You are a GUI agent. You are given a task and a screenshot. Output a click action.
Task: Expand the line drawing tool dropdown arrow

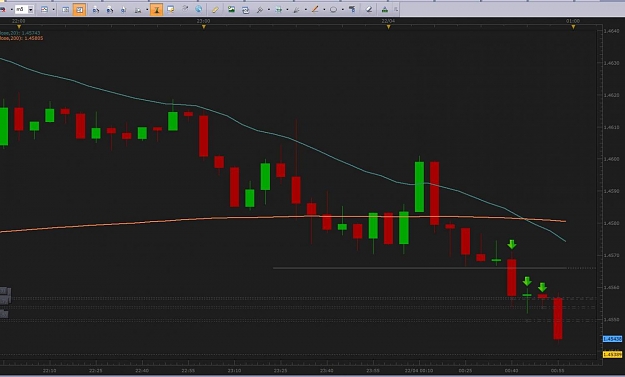click(x=324, y=10)
